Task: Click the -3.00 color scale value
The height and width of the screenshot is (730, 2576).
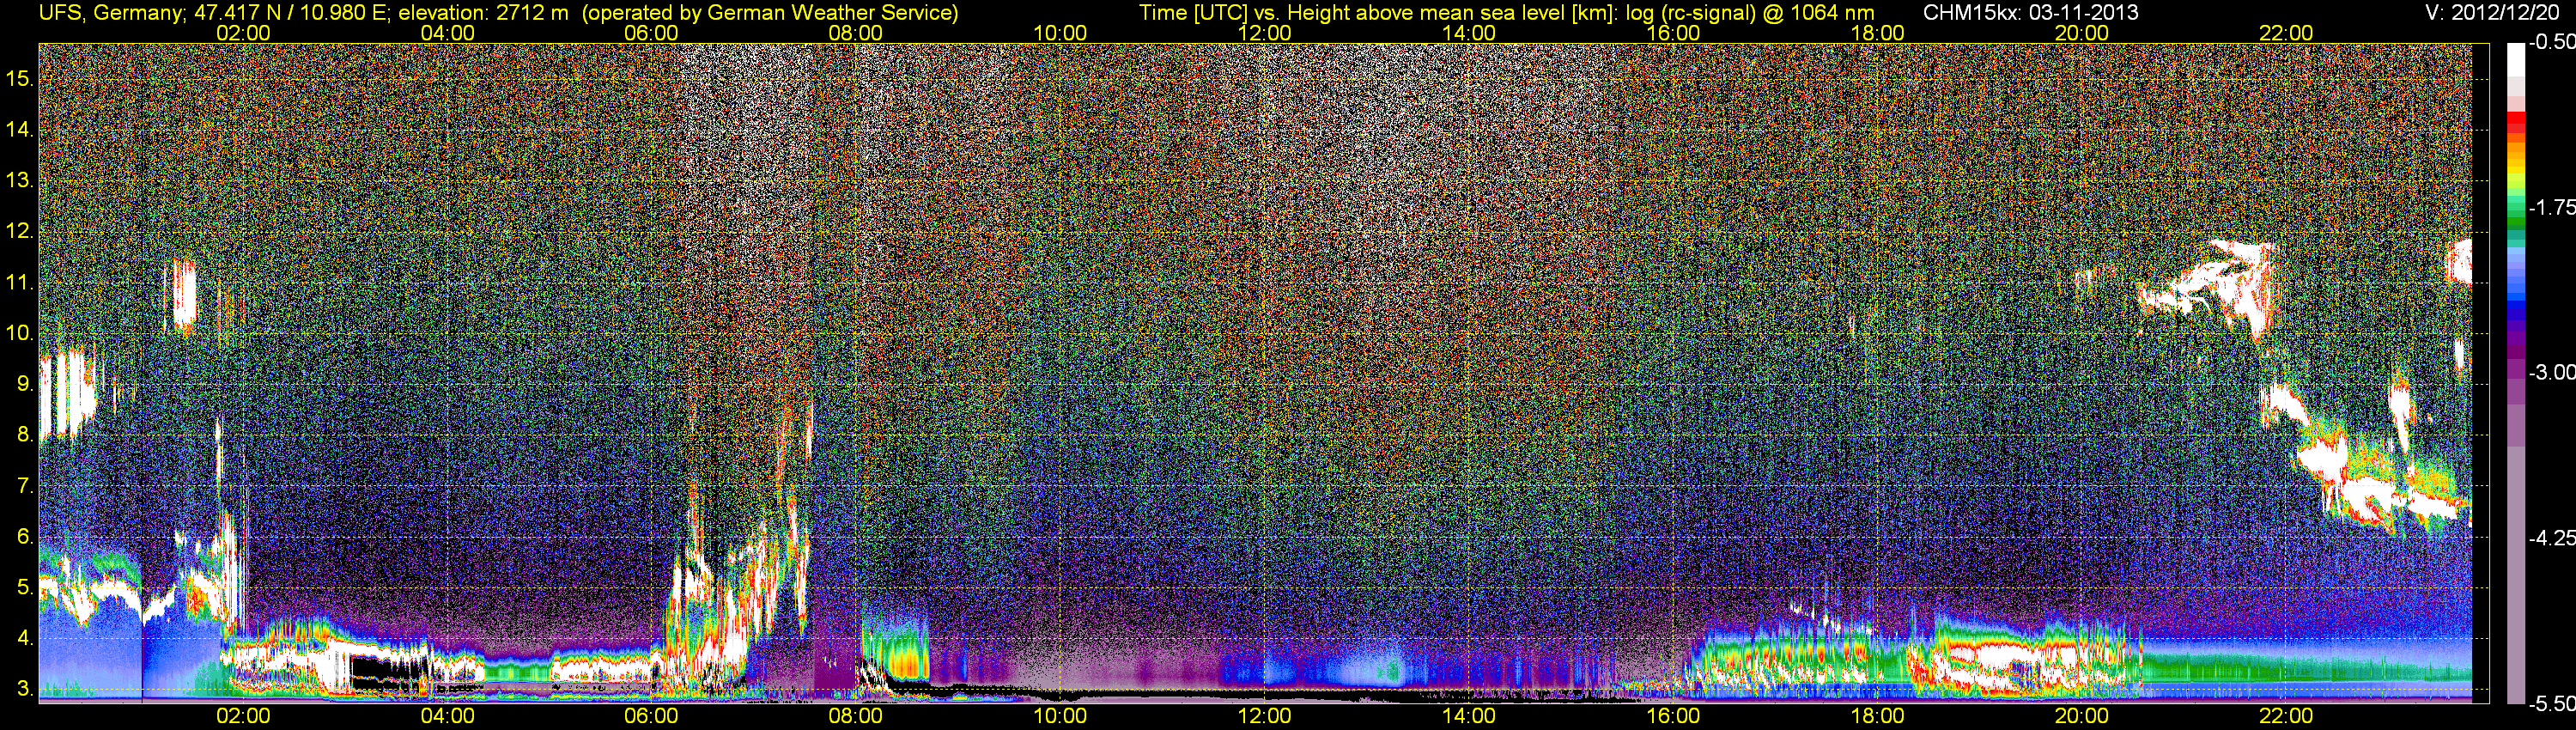Action: click(2551, 372)
